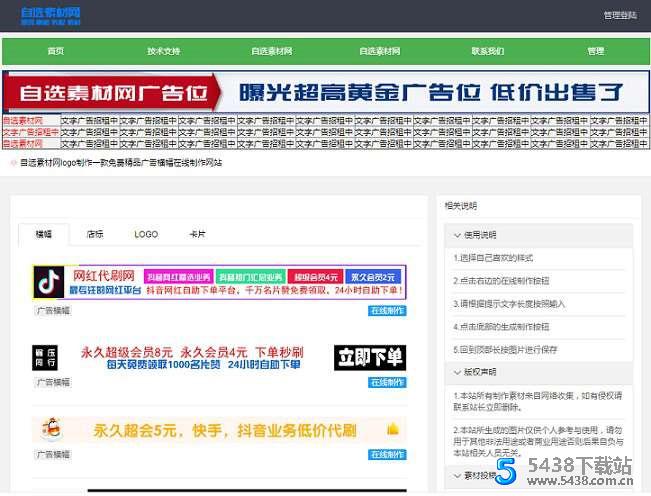Click the small icon before the breadcrumb text
651x496 pixels.
tap(14, 163)
